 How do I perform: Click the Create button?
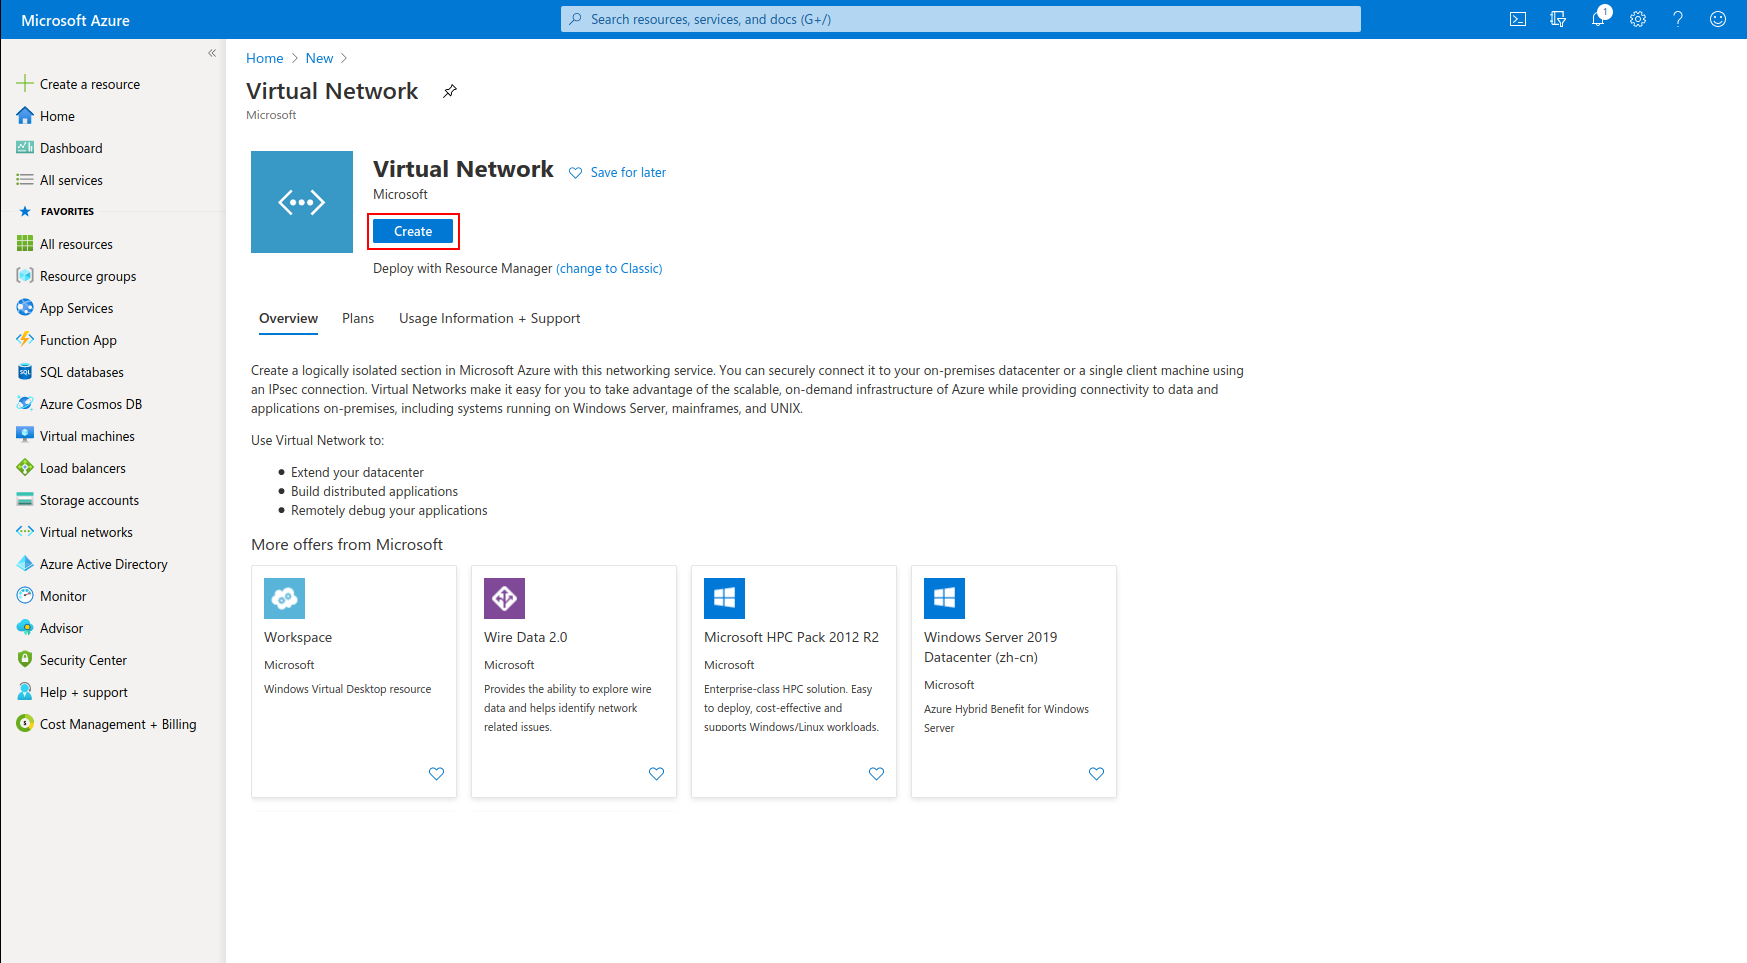click(413, 231)
